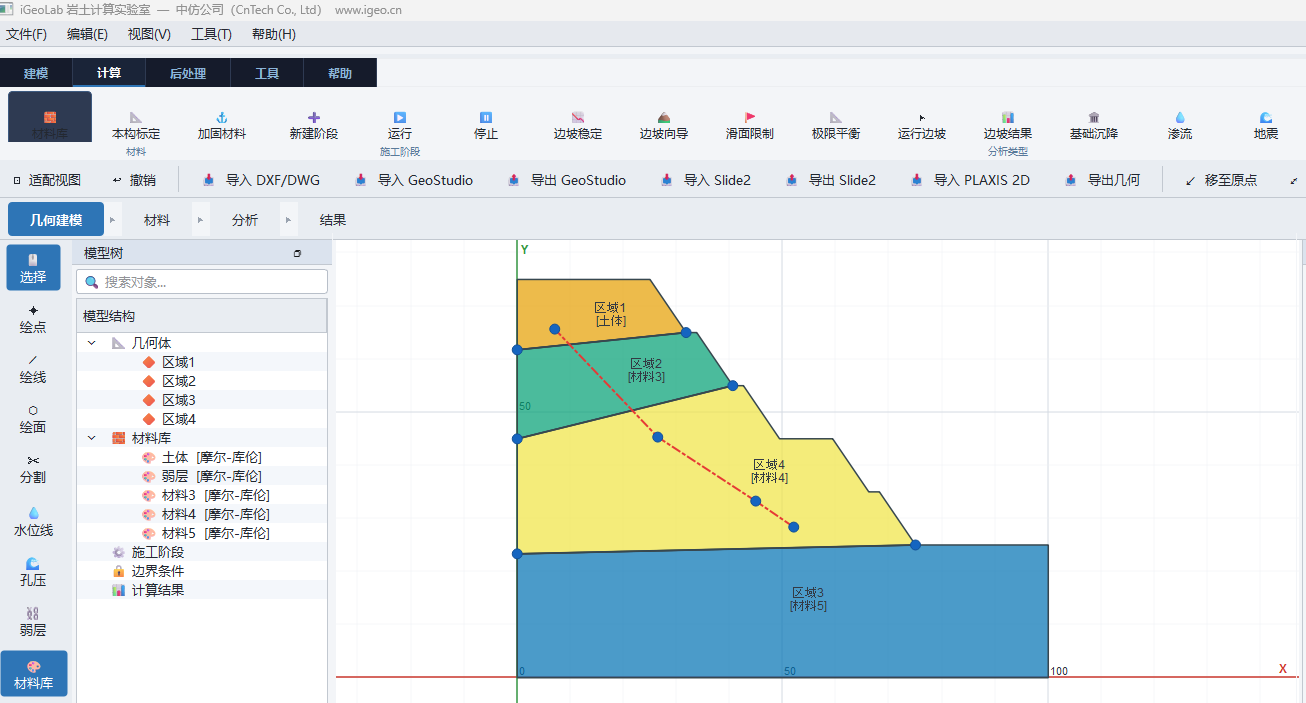The image size is (1306, 703).
Task: Click the arrow after the 材料 workflow step
Action: click(x=201, y=220)
